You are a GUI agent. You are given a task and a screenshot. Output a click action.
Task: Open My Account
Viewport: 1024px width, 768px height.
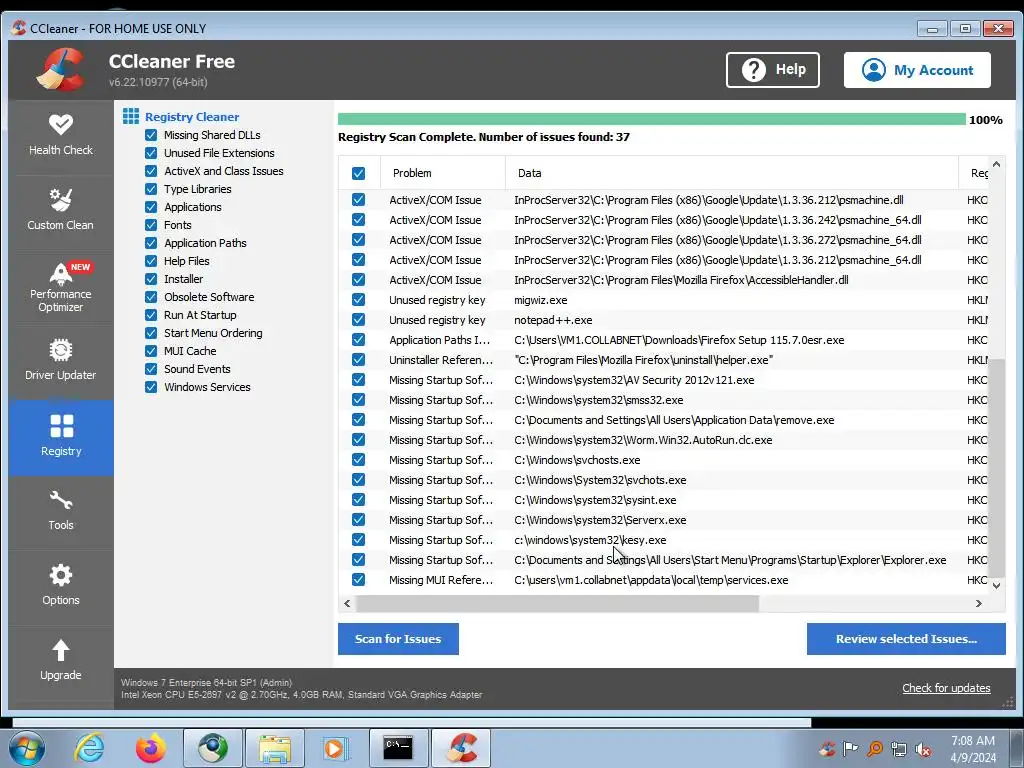tap(917, 70)
